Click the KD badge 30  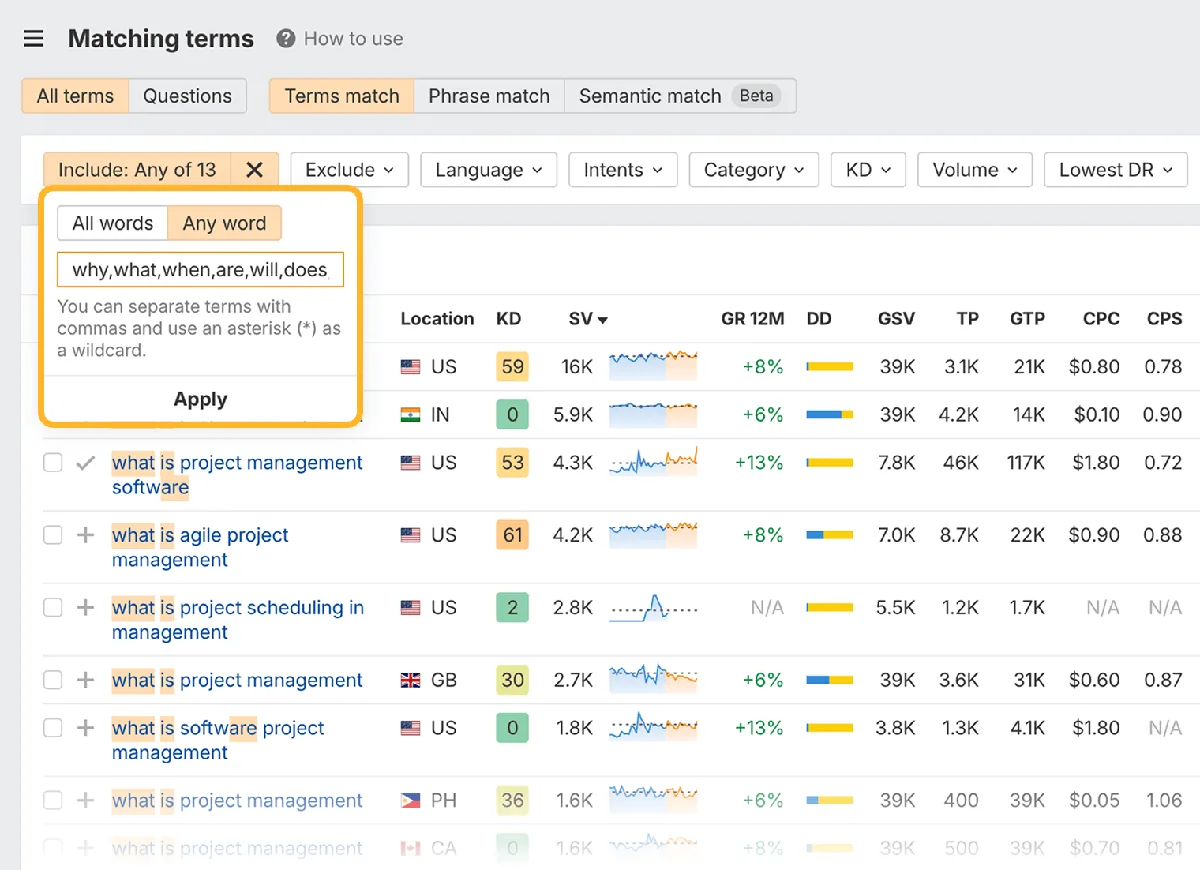click(513, 680)
